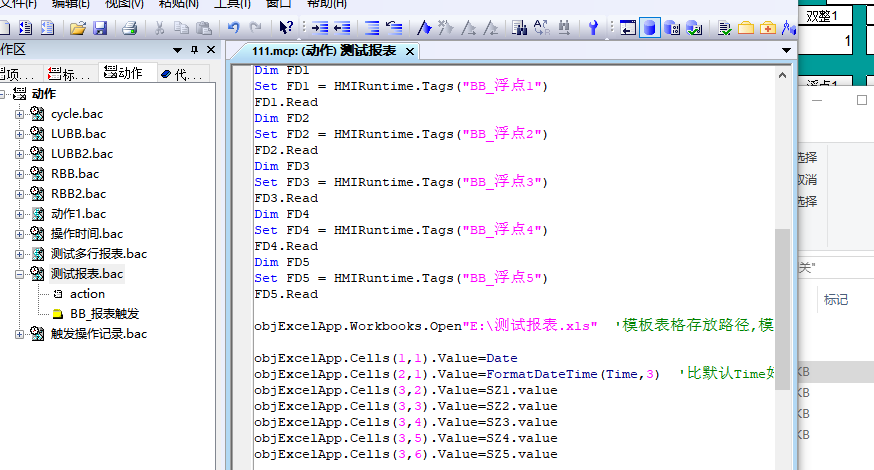Switch to the 动作 workspace tab
The width and height of the screenshot is (874, 470).
tap(122, 73)
